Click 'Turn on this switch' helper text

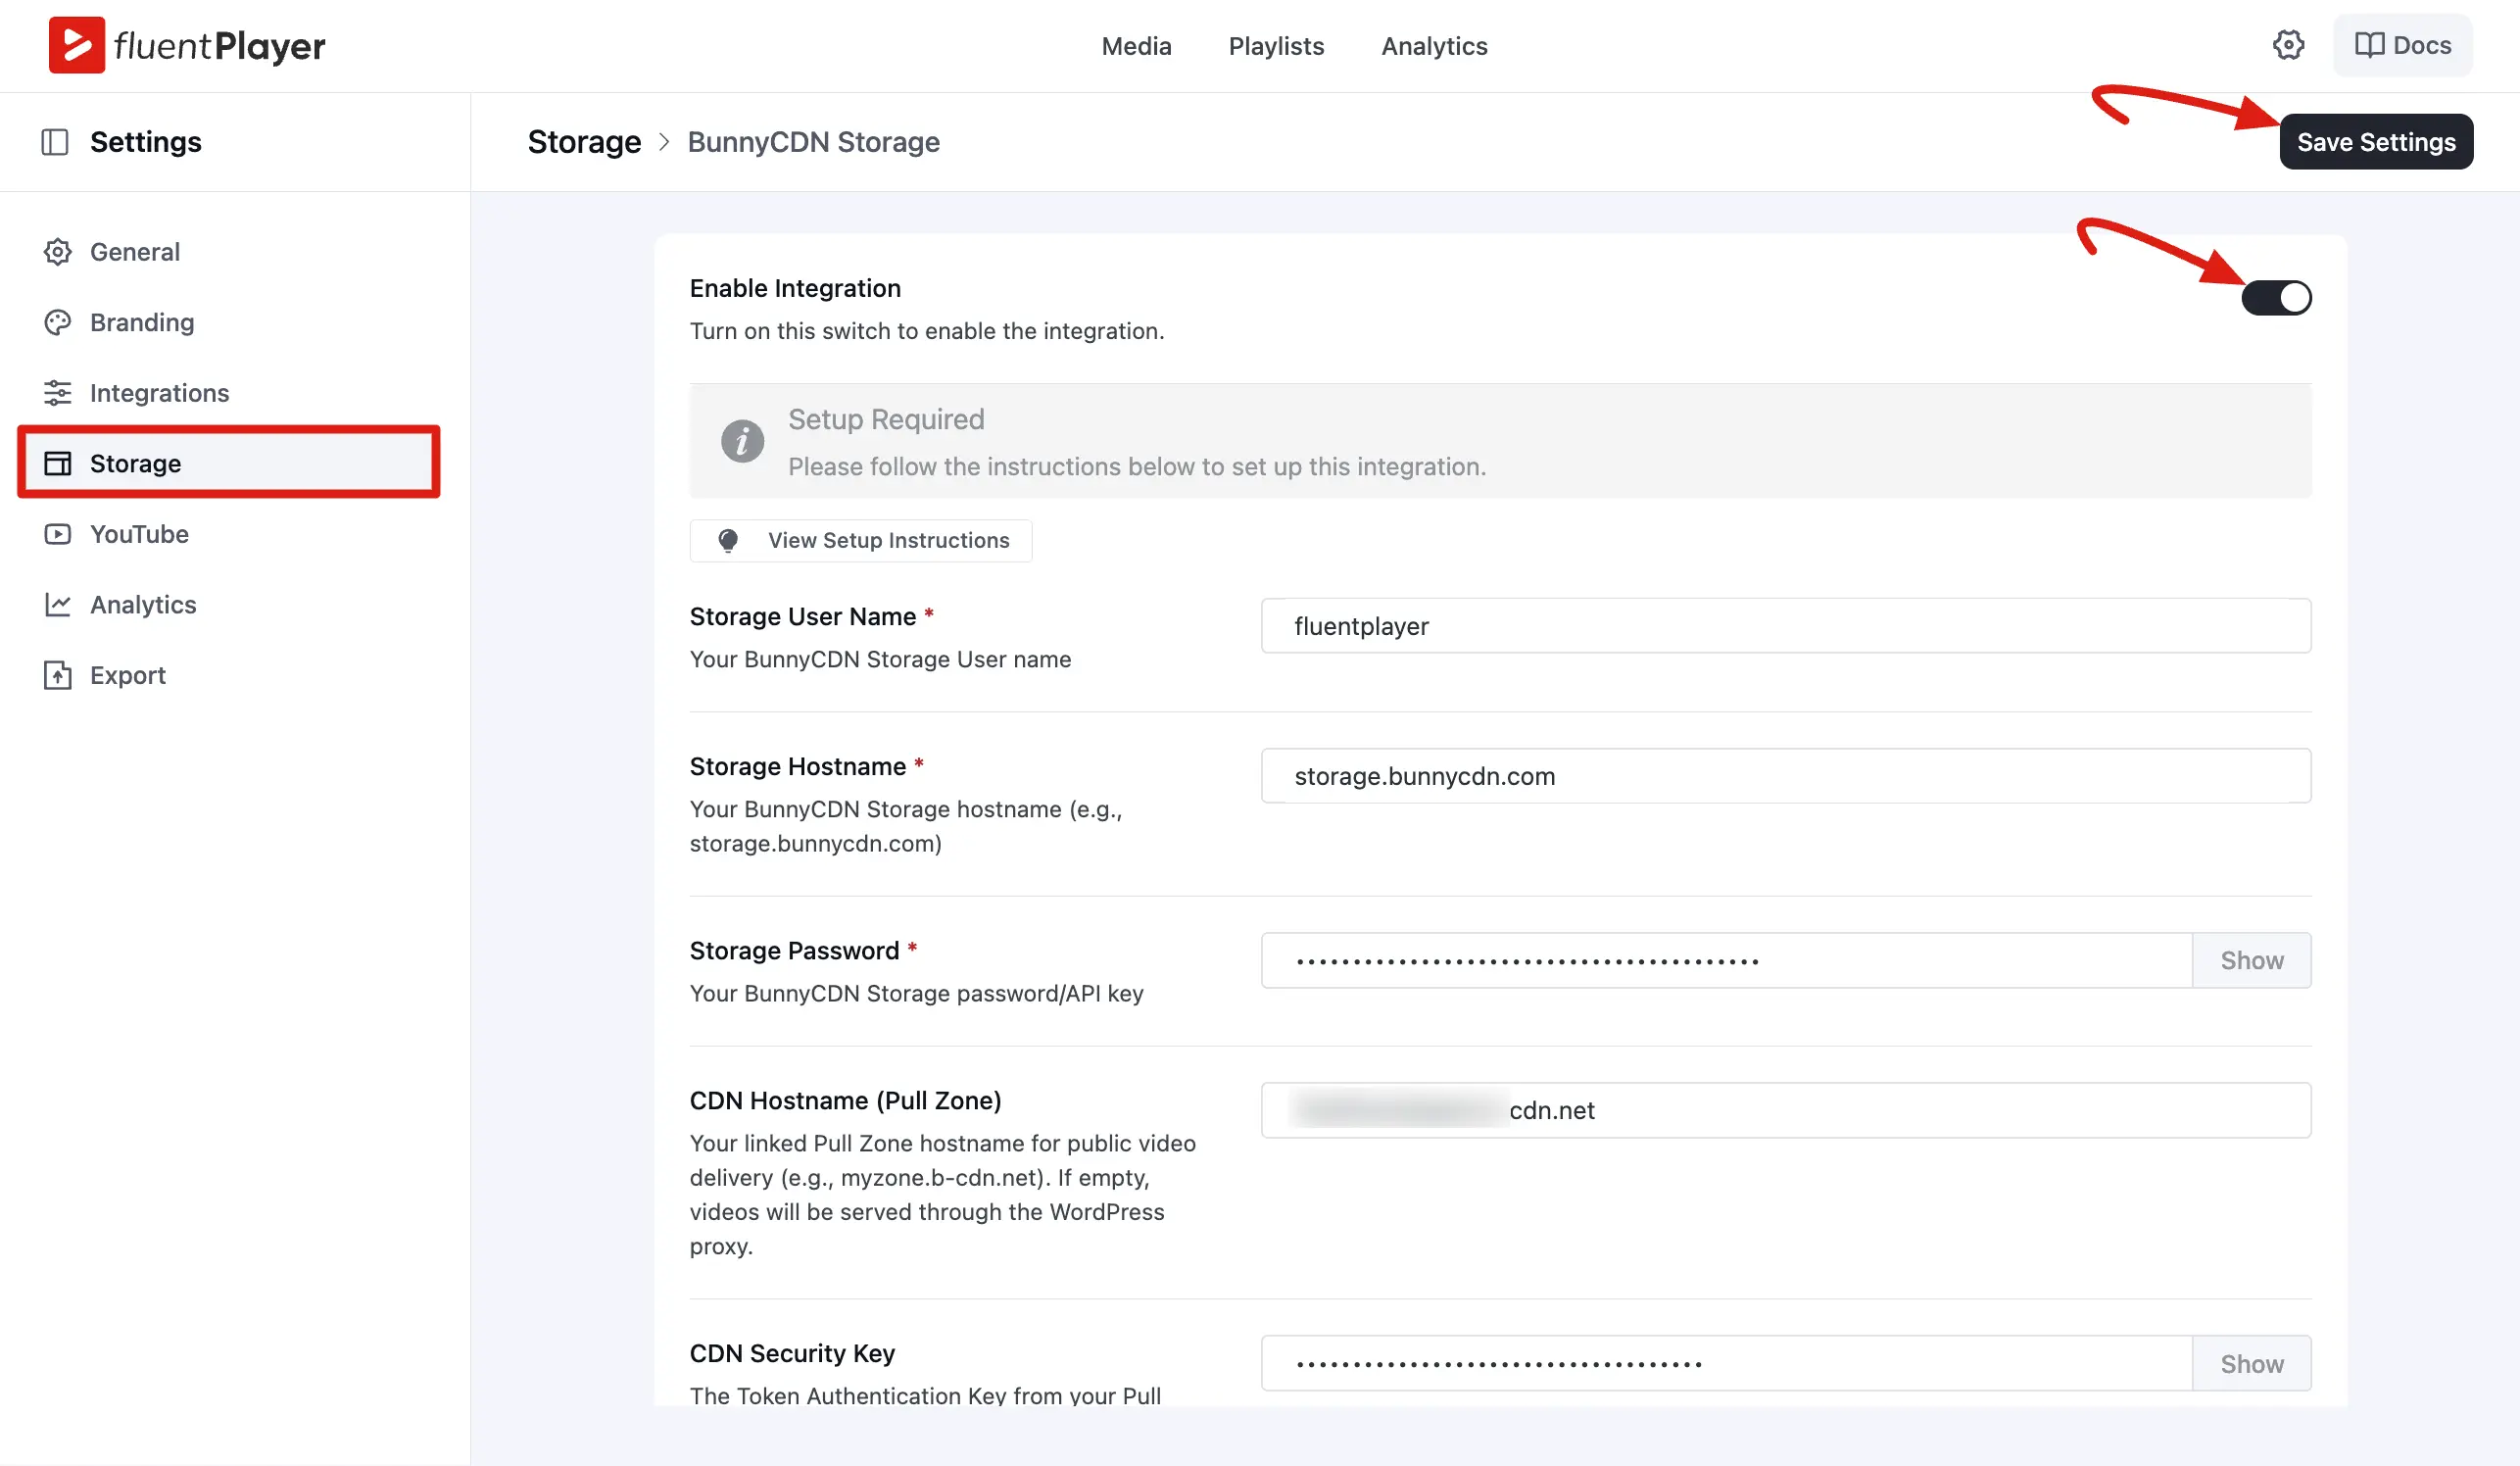(x=927, y=331)
